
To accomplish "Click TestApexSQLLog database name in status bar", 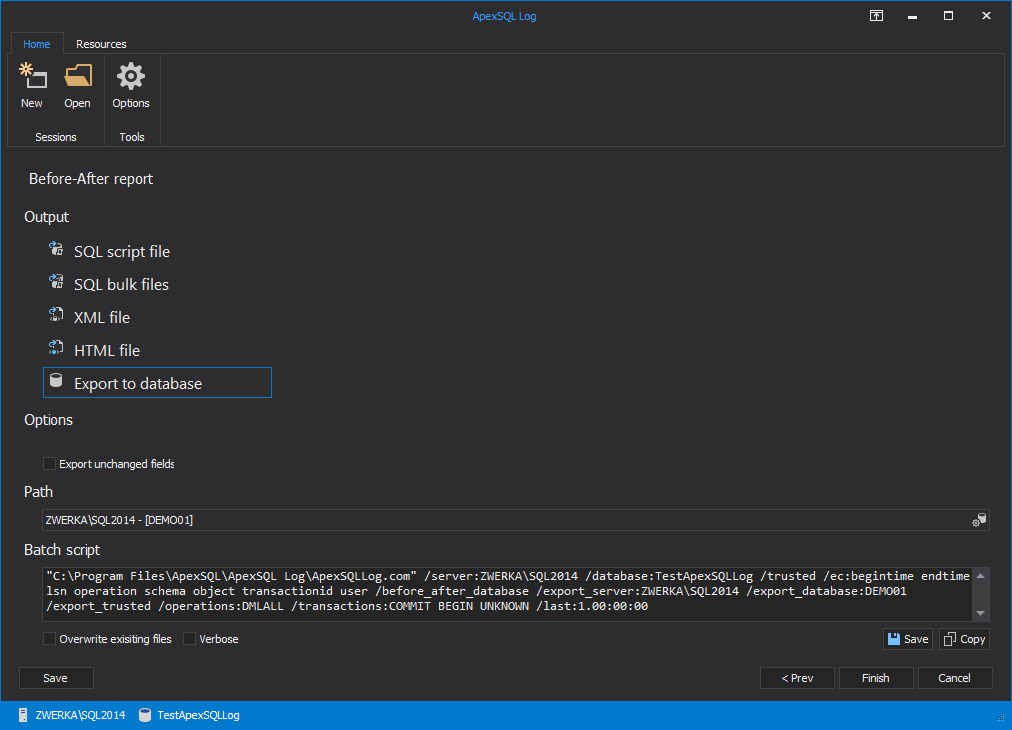I will coord(198,715).
